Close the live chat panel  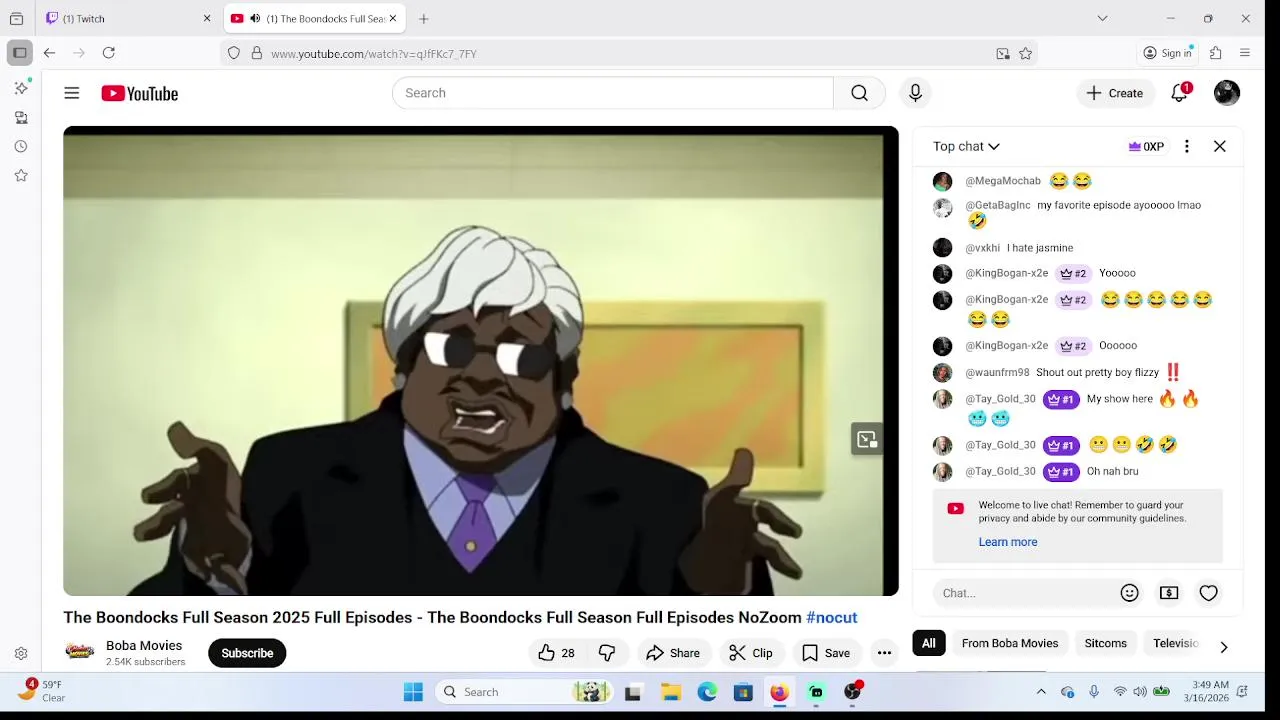click(1220, 146)
